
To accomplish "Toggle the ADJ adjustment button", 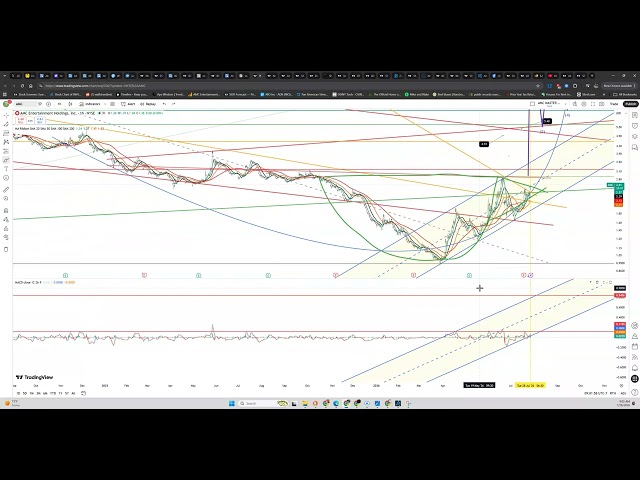I will coord(623,393).
